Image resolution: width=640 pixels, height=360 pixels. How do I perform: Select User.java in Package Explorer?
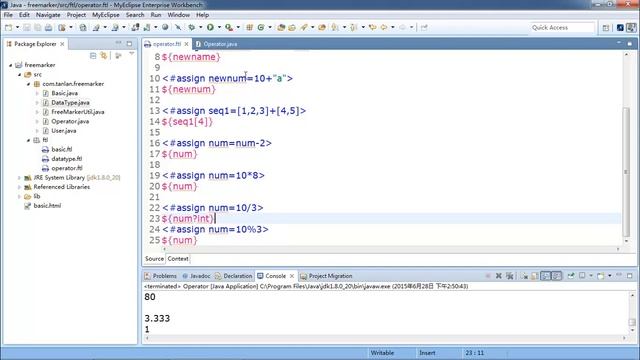pyautogui.click(x=64, y=131)
